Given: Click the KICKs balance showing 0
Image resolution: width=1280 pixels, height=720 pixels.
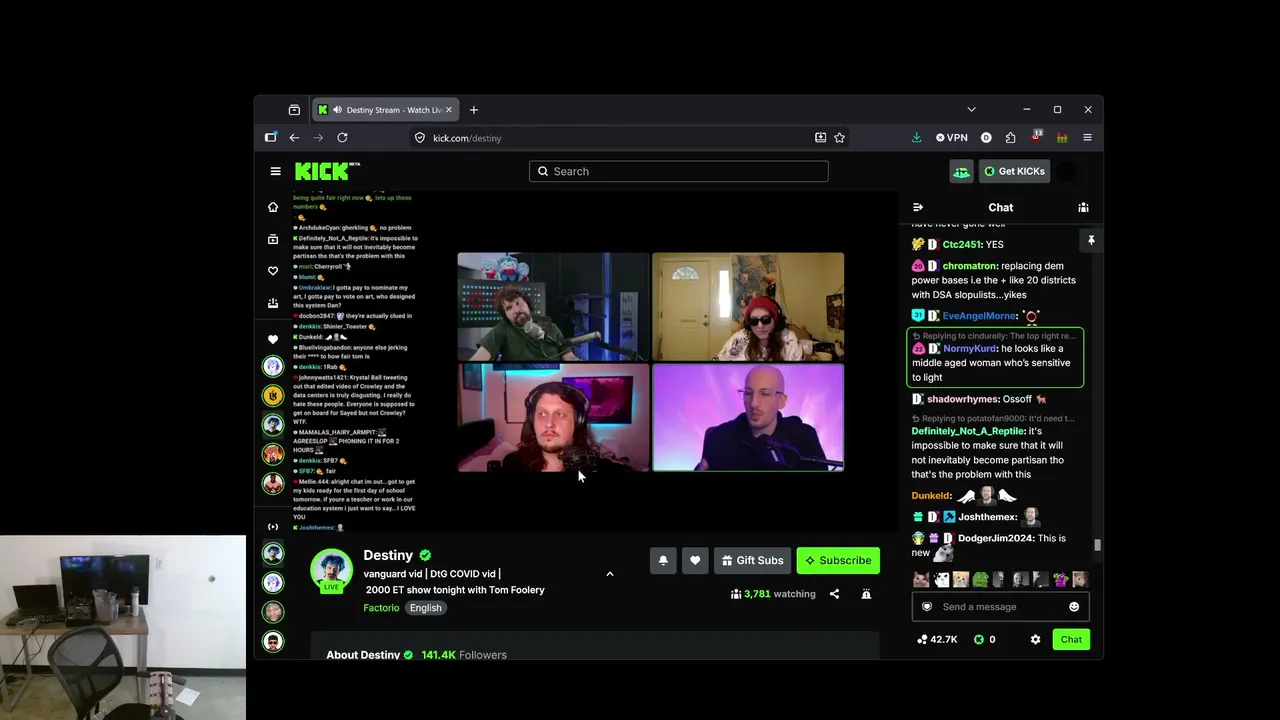Looking at the screenshot, I should tap(984, 639).
